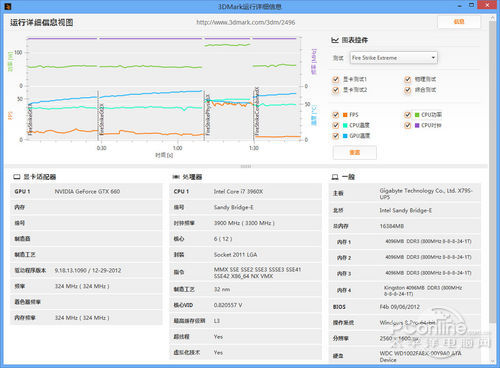Click the orange button at top right
Image resolution: width=500 pixels, height=368 pixels.
point(459,22)
